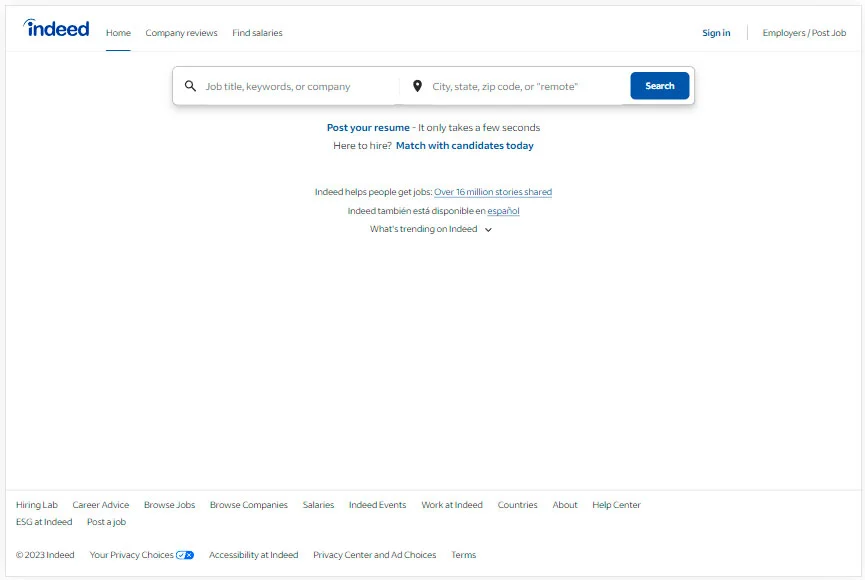
Task: Open Your Privacy Choices link
Action: (131, 555)
